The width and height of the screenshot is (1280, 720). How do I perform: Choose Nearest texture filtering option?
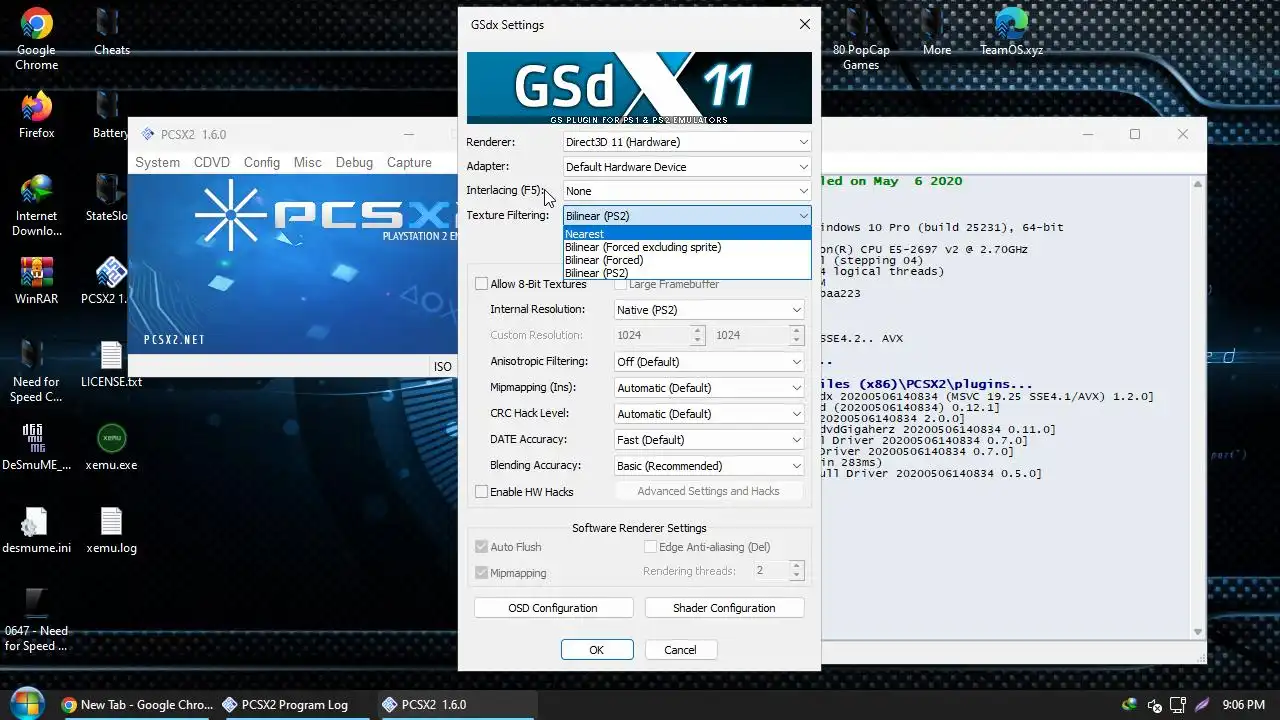tap(686, 234)
